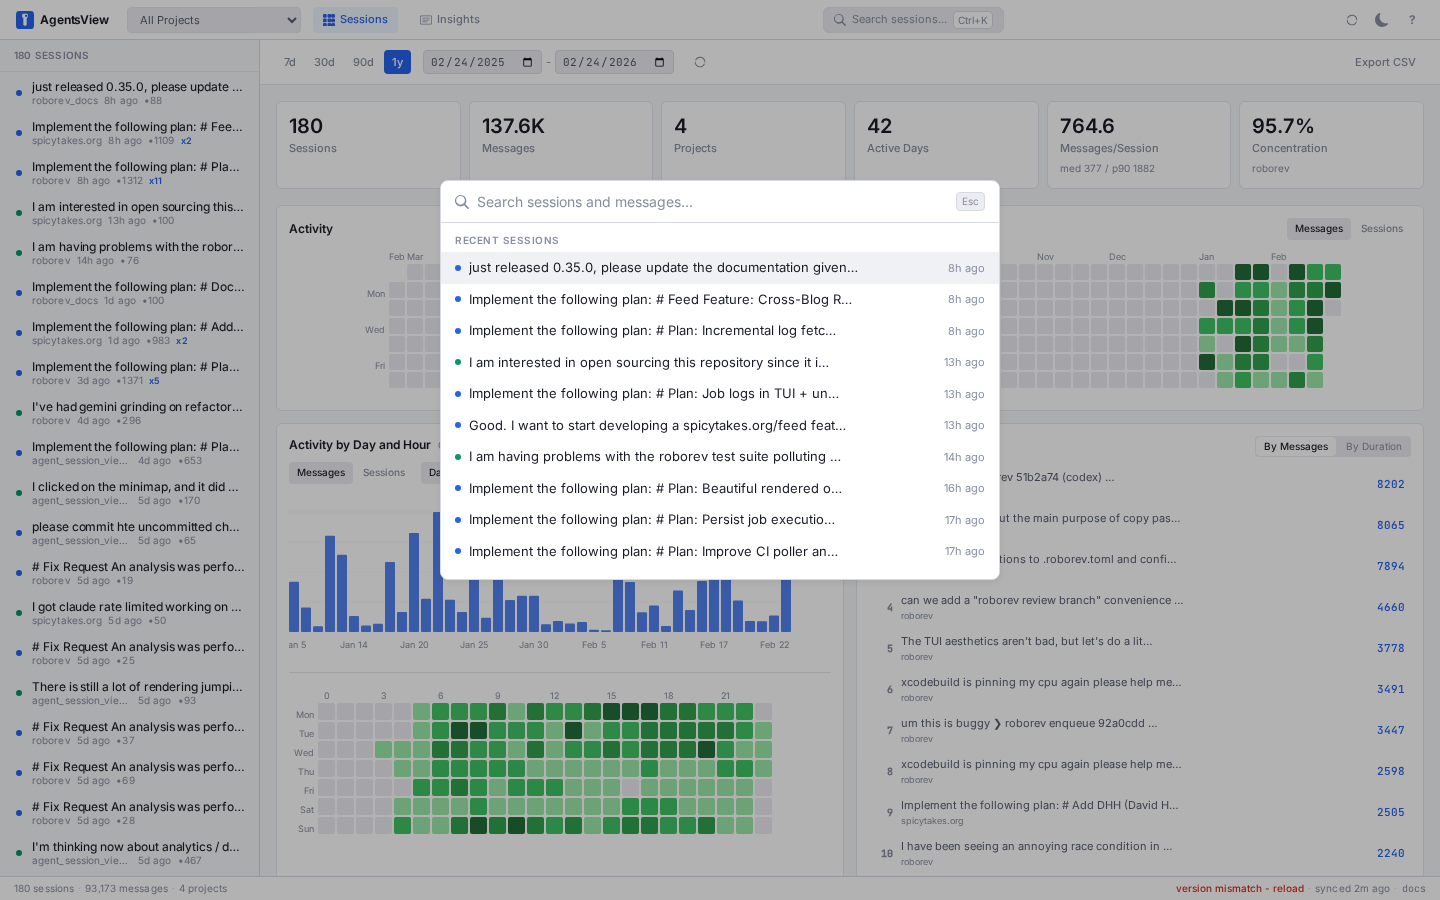This screenshot has width=1440, height=900.
Task: Select the 1y time range option
Action: 397,62
